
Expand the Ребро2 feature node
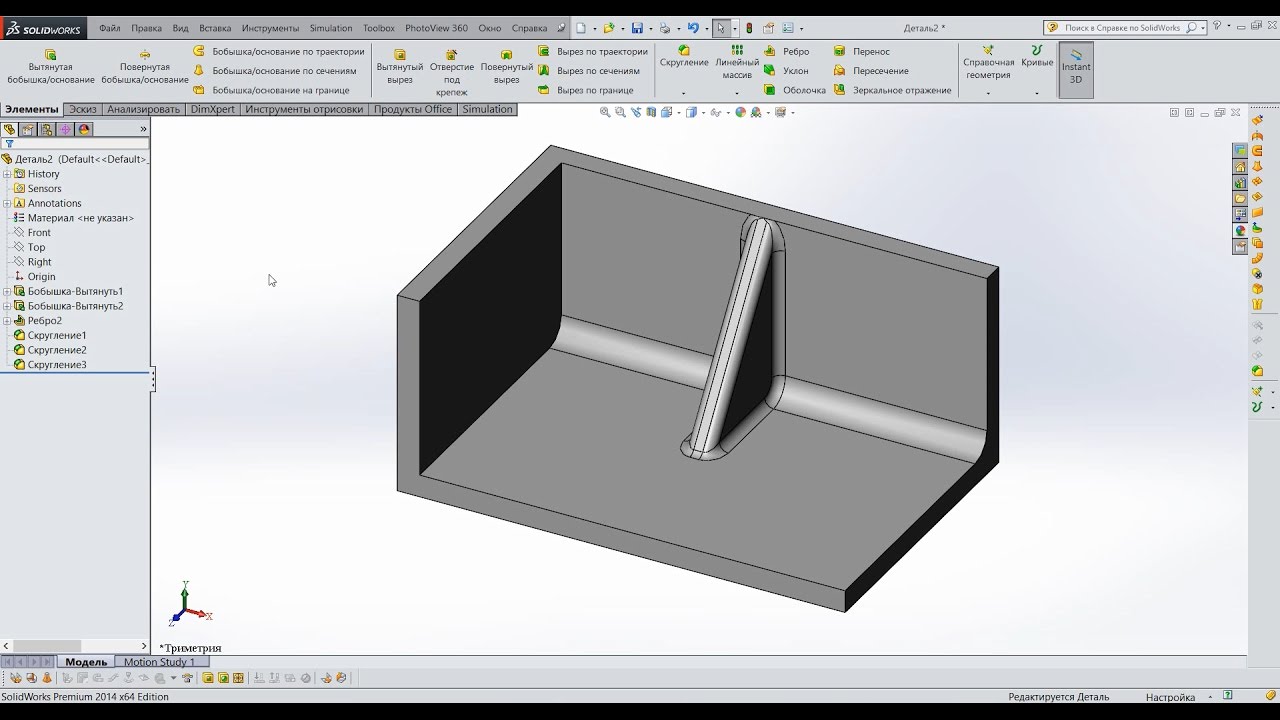tap(7, 321)
